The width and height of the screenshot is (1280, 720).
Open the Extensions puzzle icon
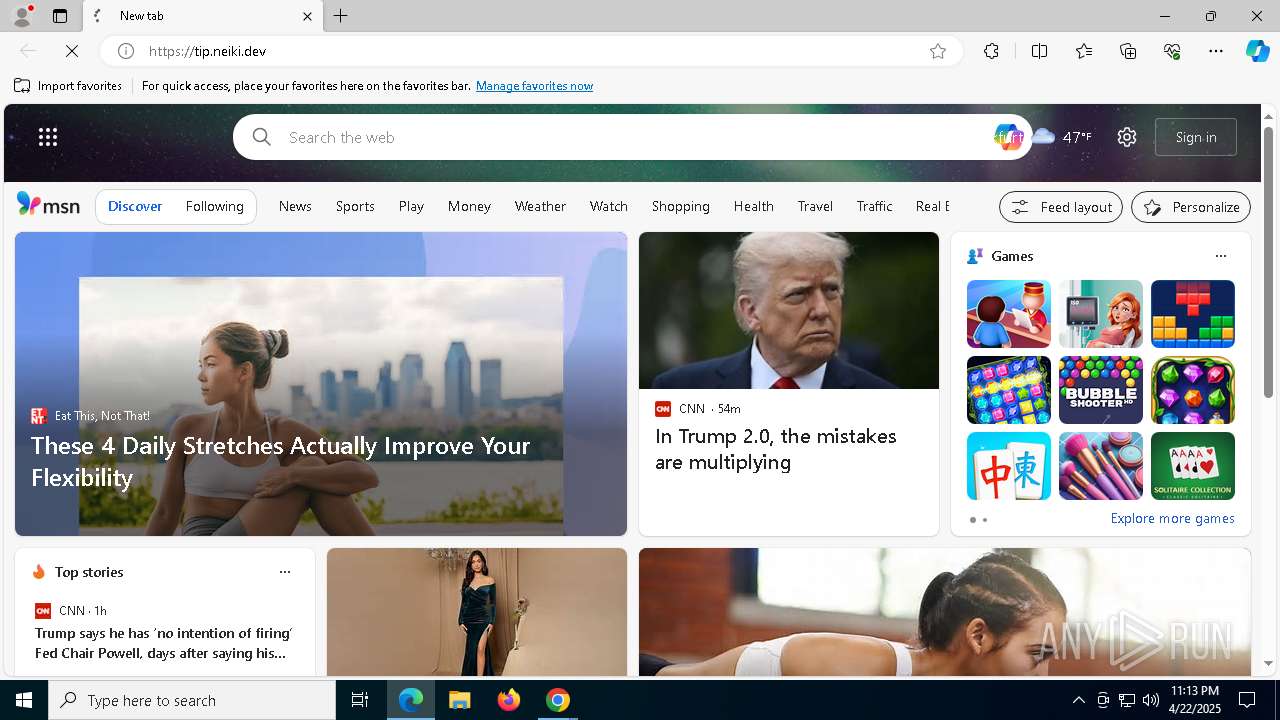tap(991, 51)
